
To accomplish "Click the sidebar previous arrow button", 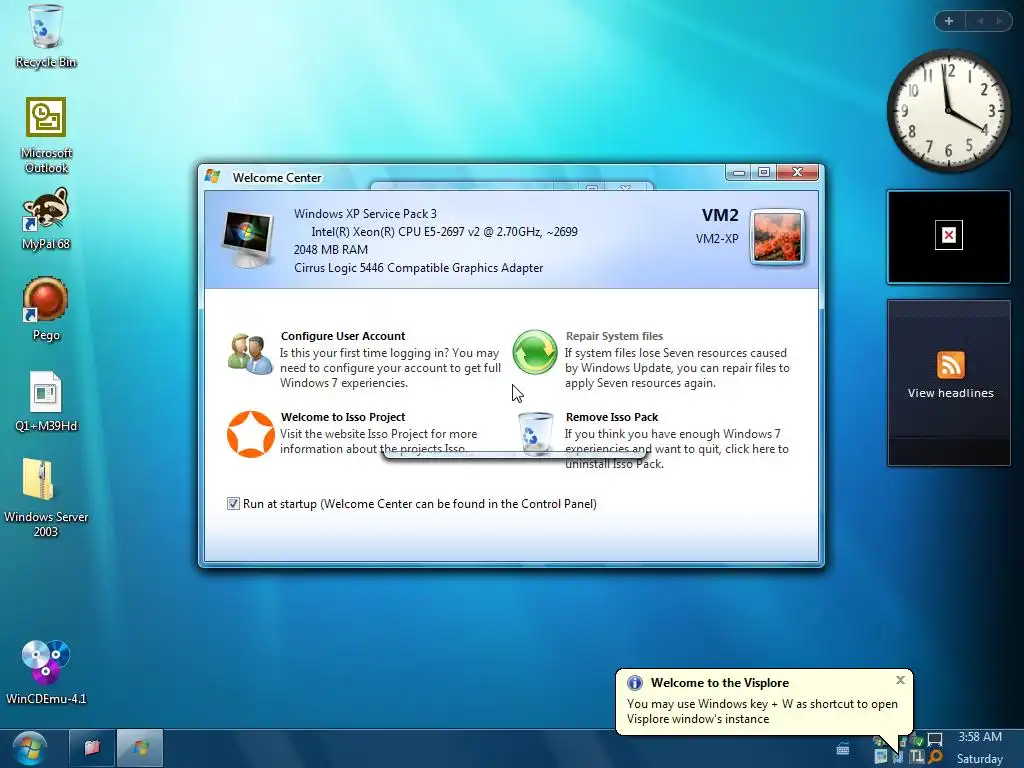I will (980, 21).
